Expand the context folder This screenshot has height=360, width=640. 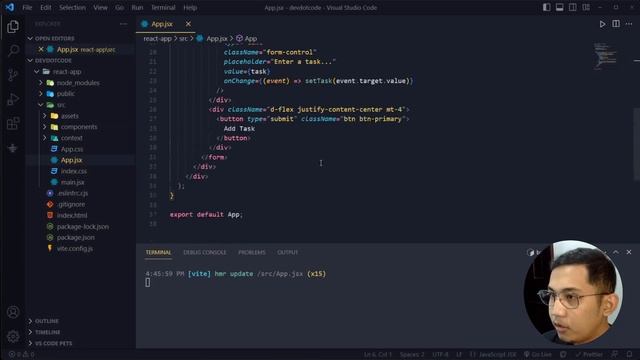pyautogui.click(x=45, y=138)
